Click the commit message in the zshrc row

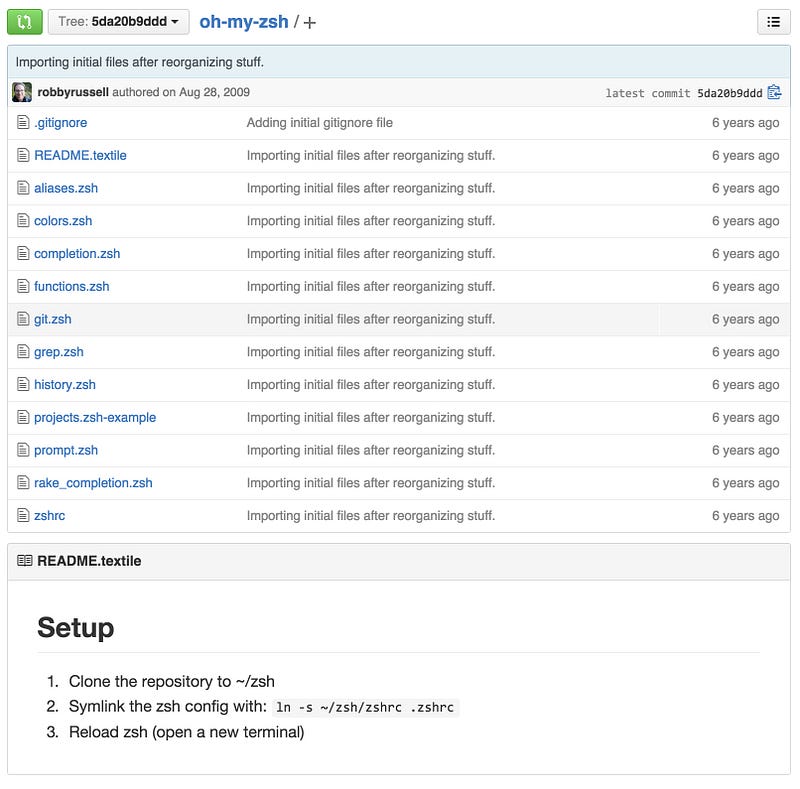pyautogui.click(x=371, y=515)
